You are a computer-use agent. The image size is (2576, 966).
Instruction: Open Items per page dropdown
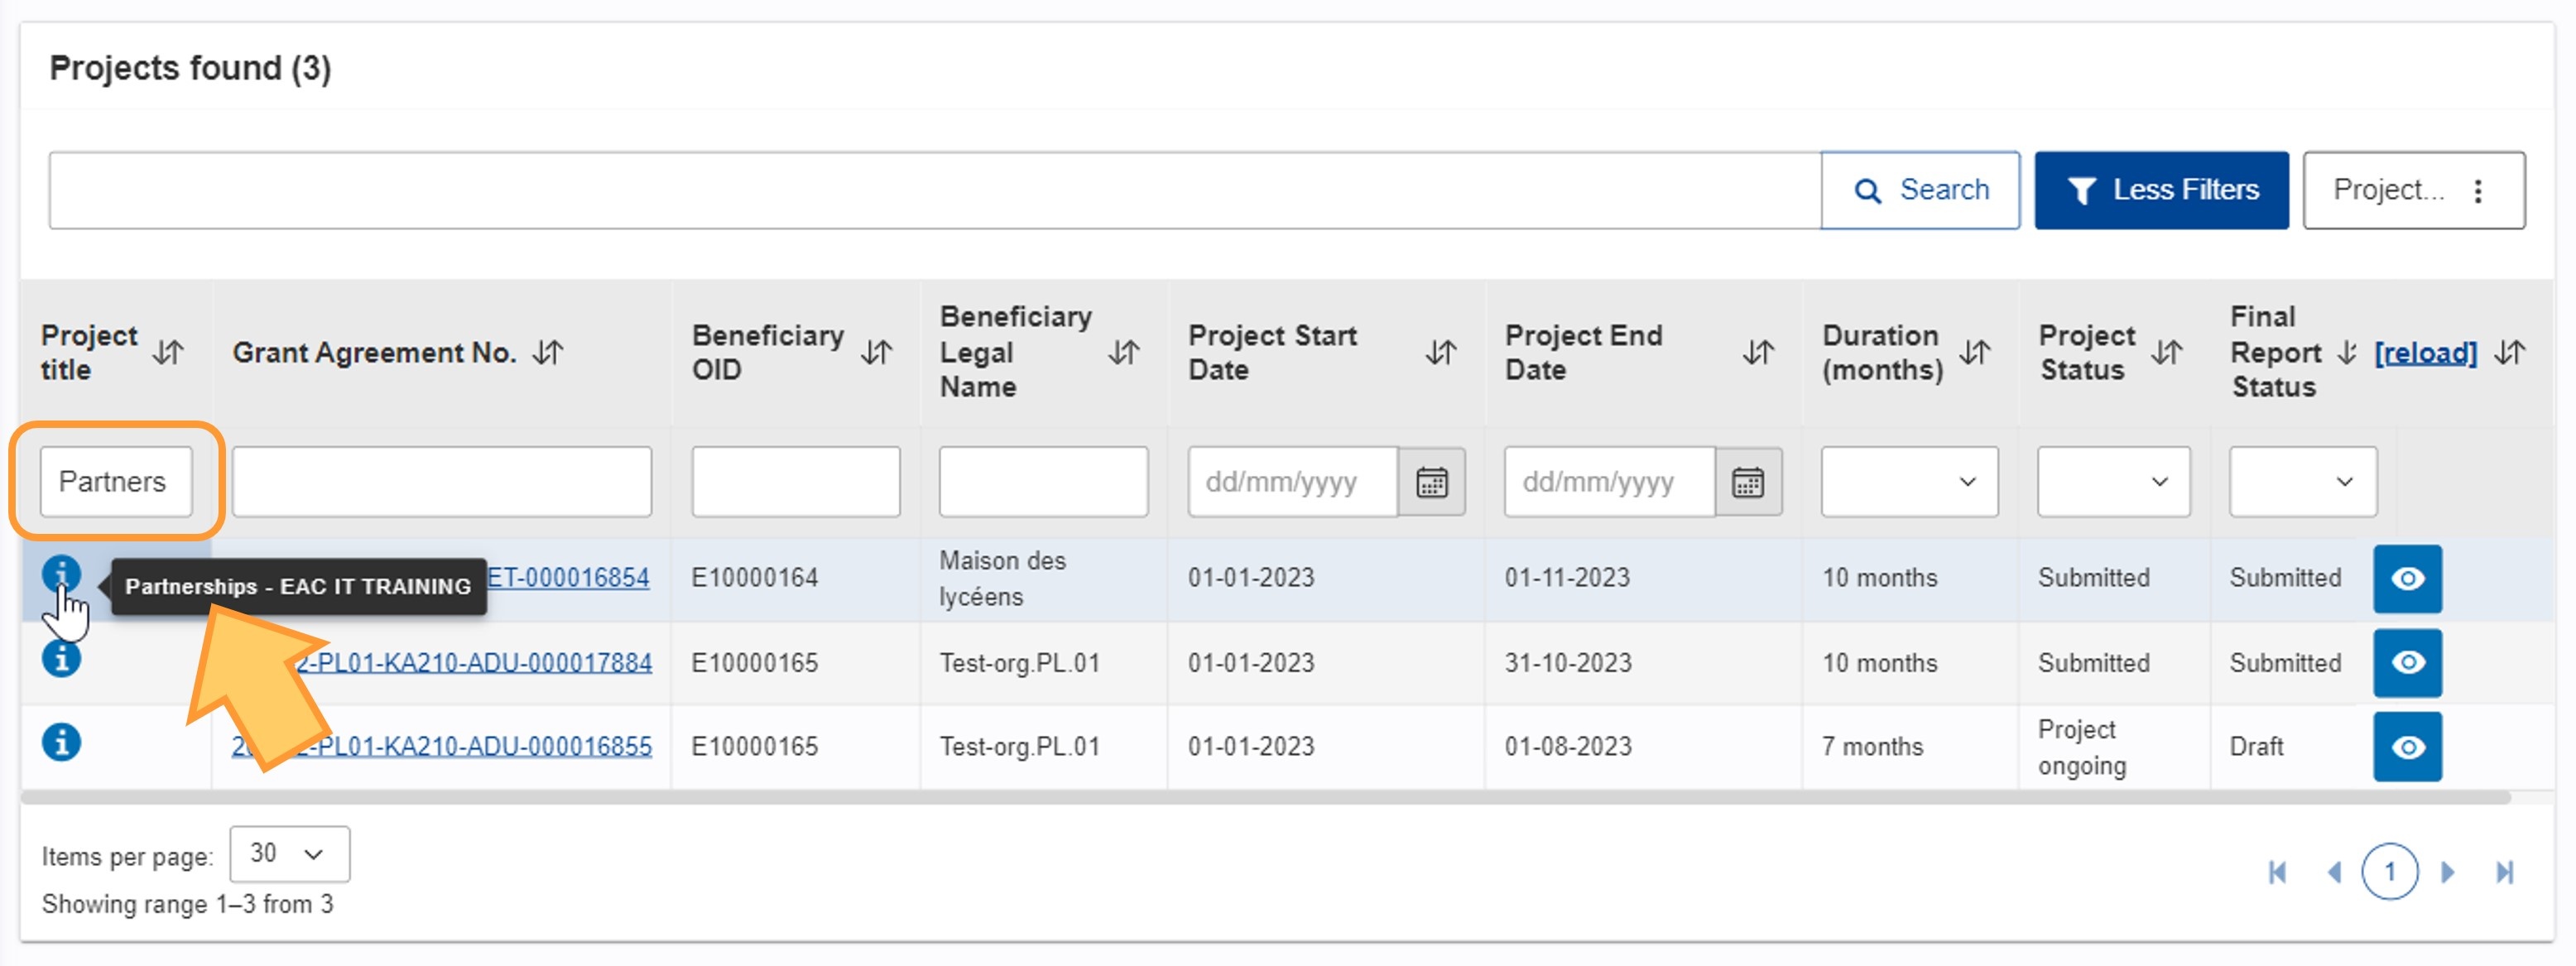point(289,854)
